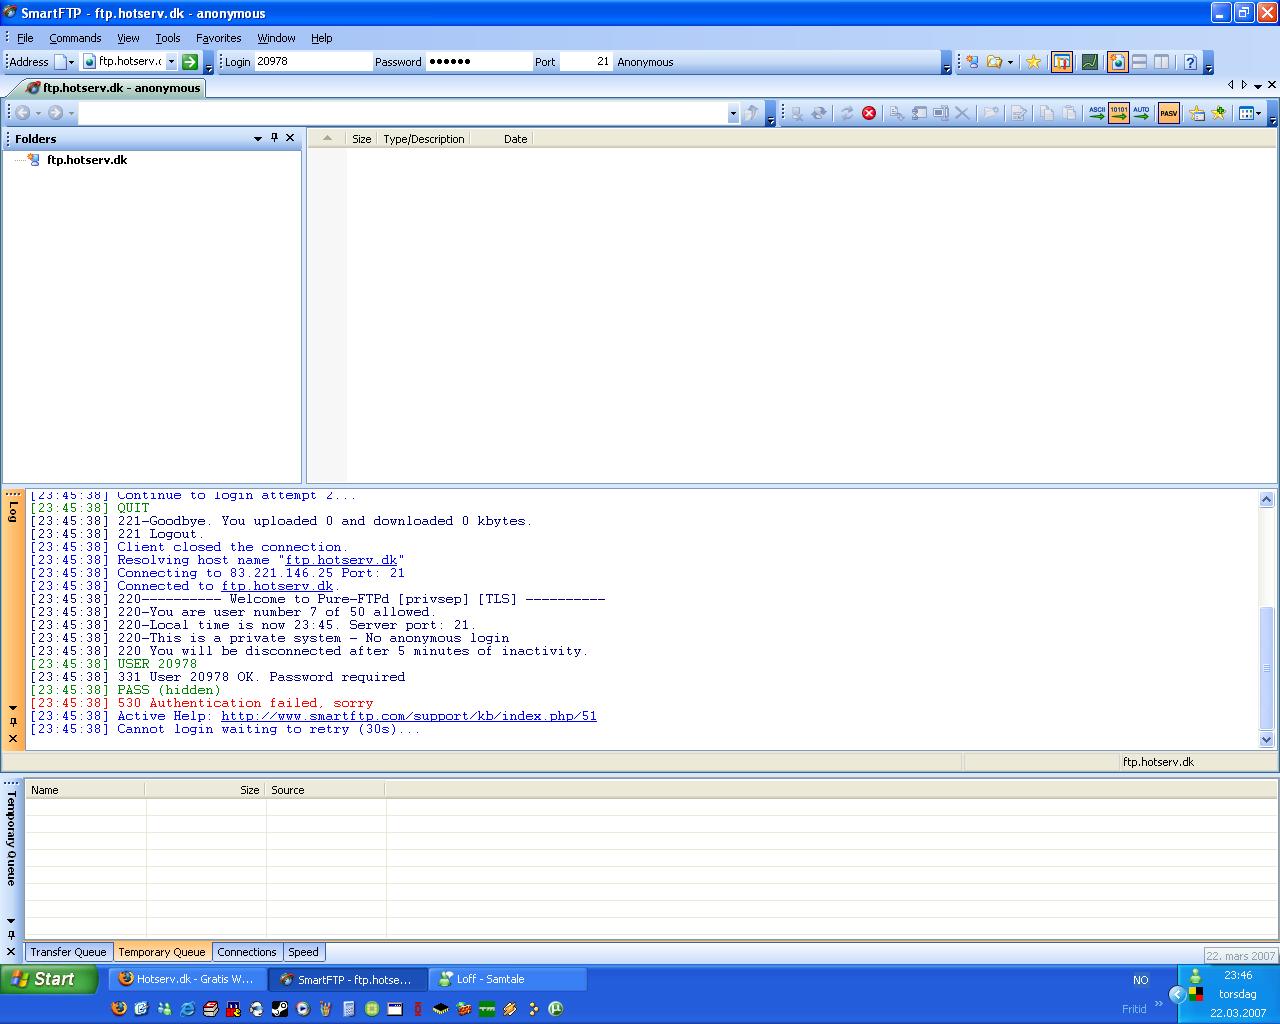Click the New Folder icon
This screenshot has height=1024, width=1280.
click(x=990, y=113)
